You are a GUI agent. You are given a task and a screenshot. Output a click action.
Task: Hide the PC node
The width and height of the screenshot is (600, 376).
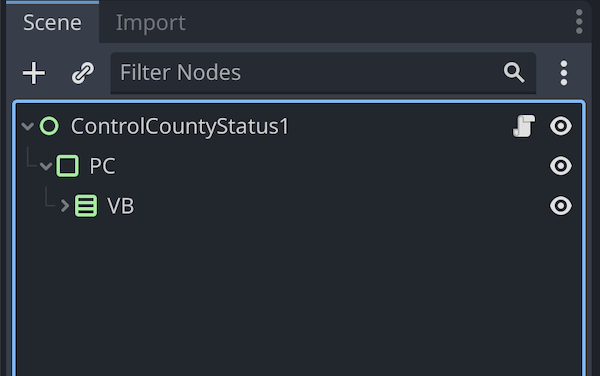click(561, 166)
